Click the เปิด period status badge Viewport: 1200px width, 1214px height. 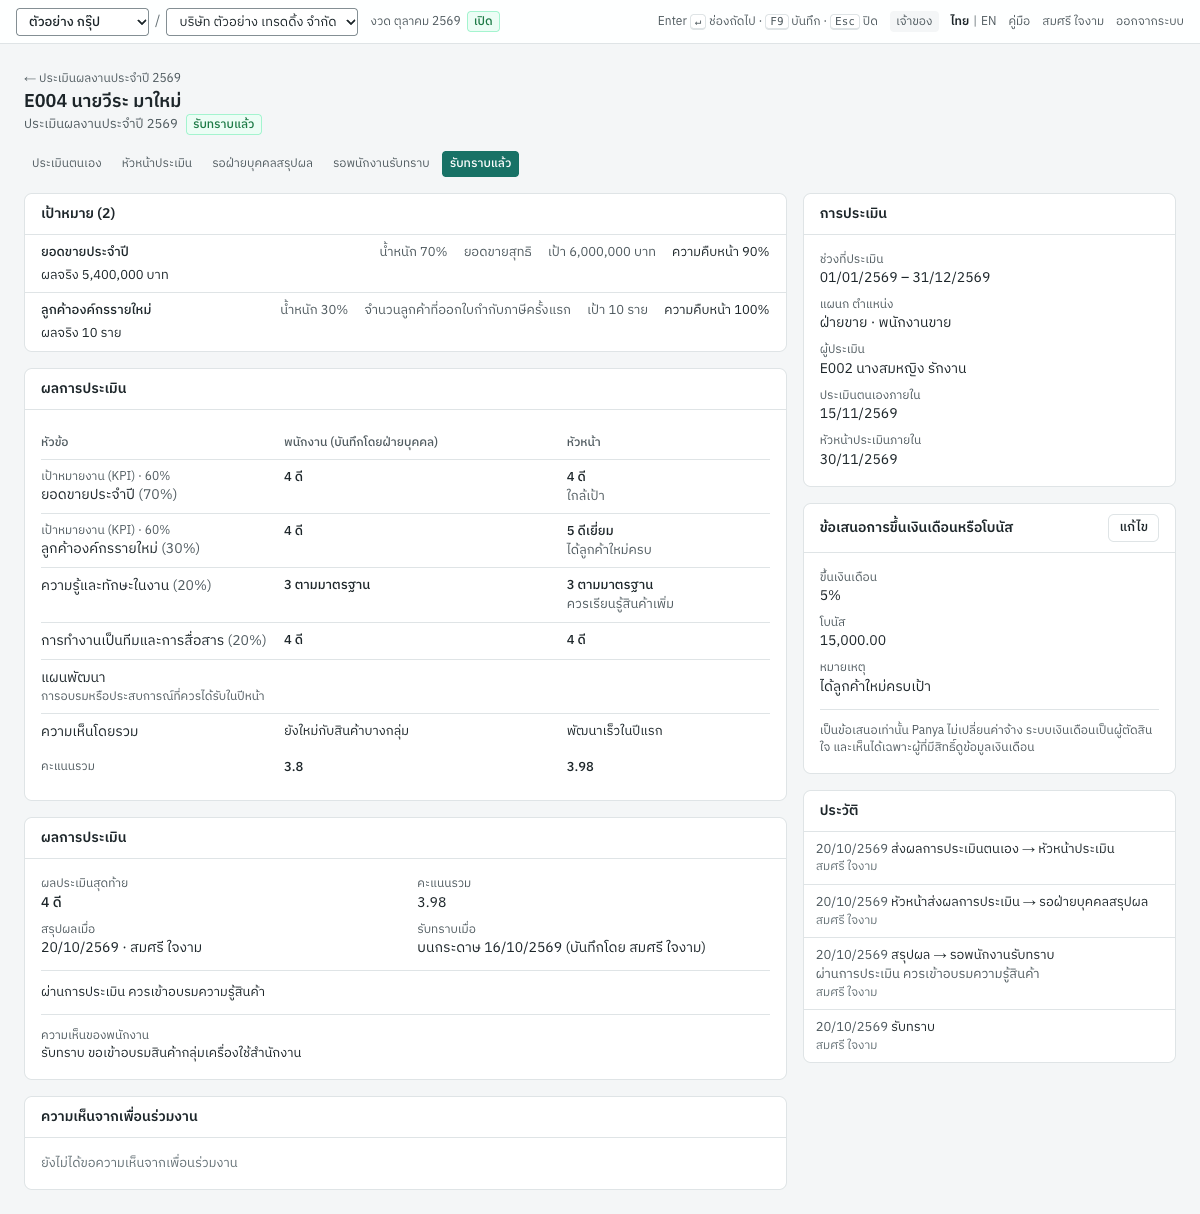[x=483, y=21]
